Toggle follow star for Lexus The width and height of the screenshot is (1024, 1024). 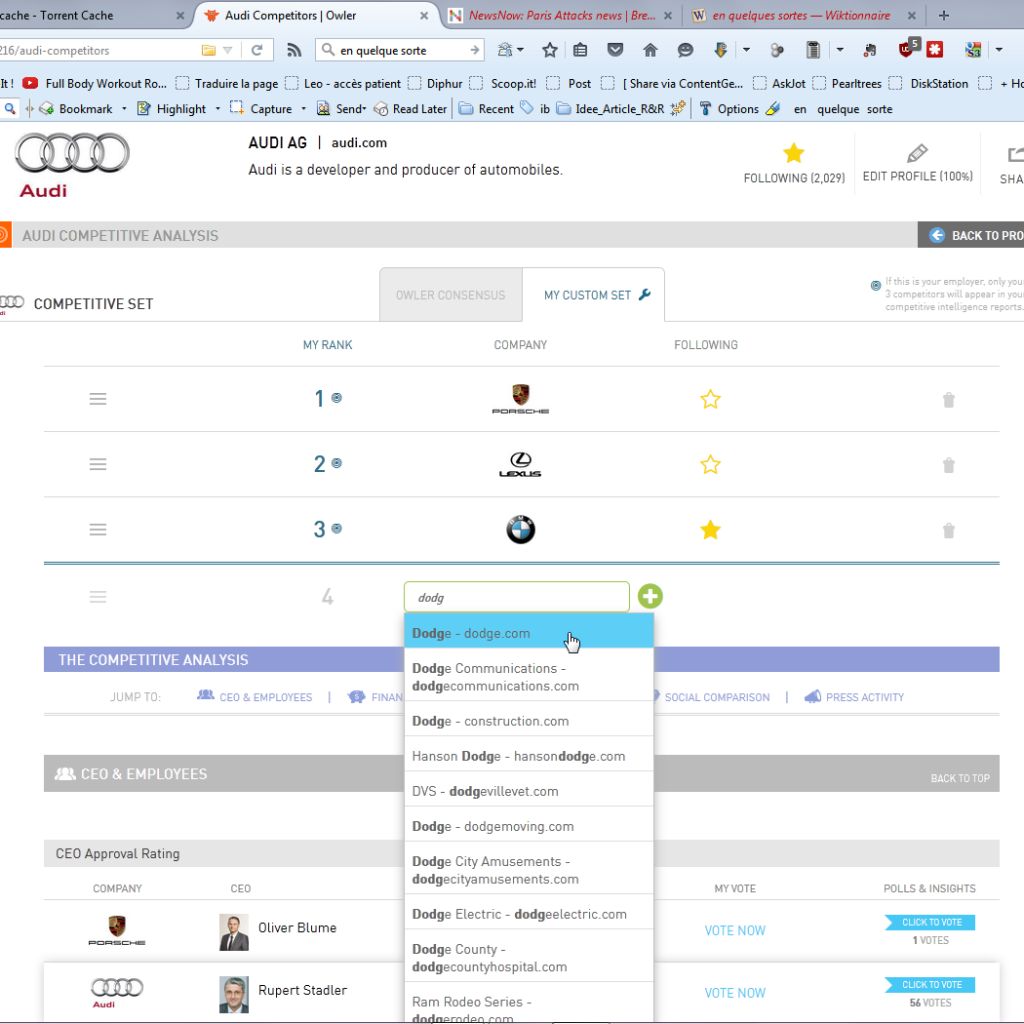[711, 464]
